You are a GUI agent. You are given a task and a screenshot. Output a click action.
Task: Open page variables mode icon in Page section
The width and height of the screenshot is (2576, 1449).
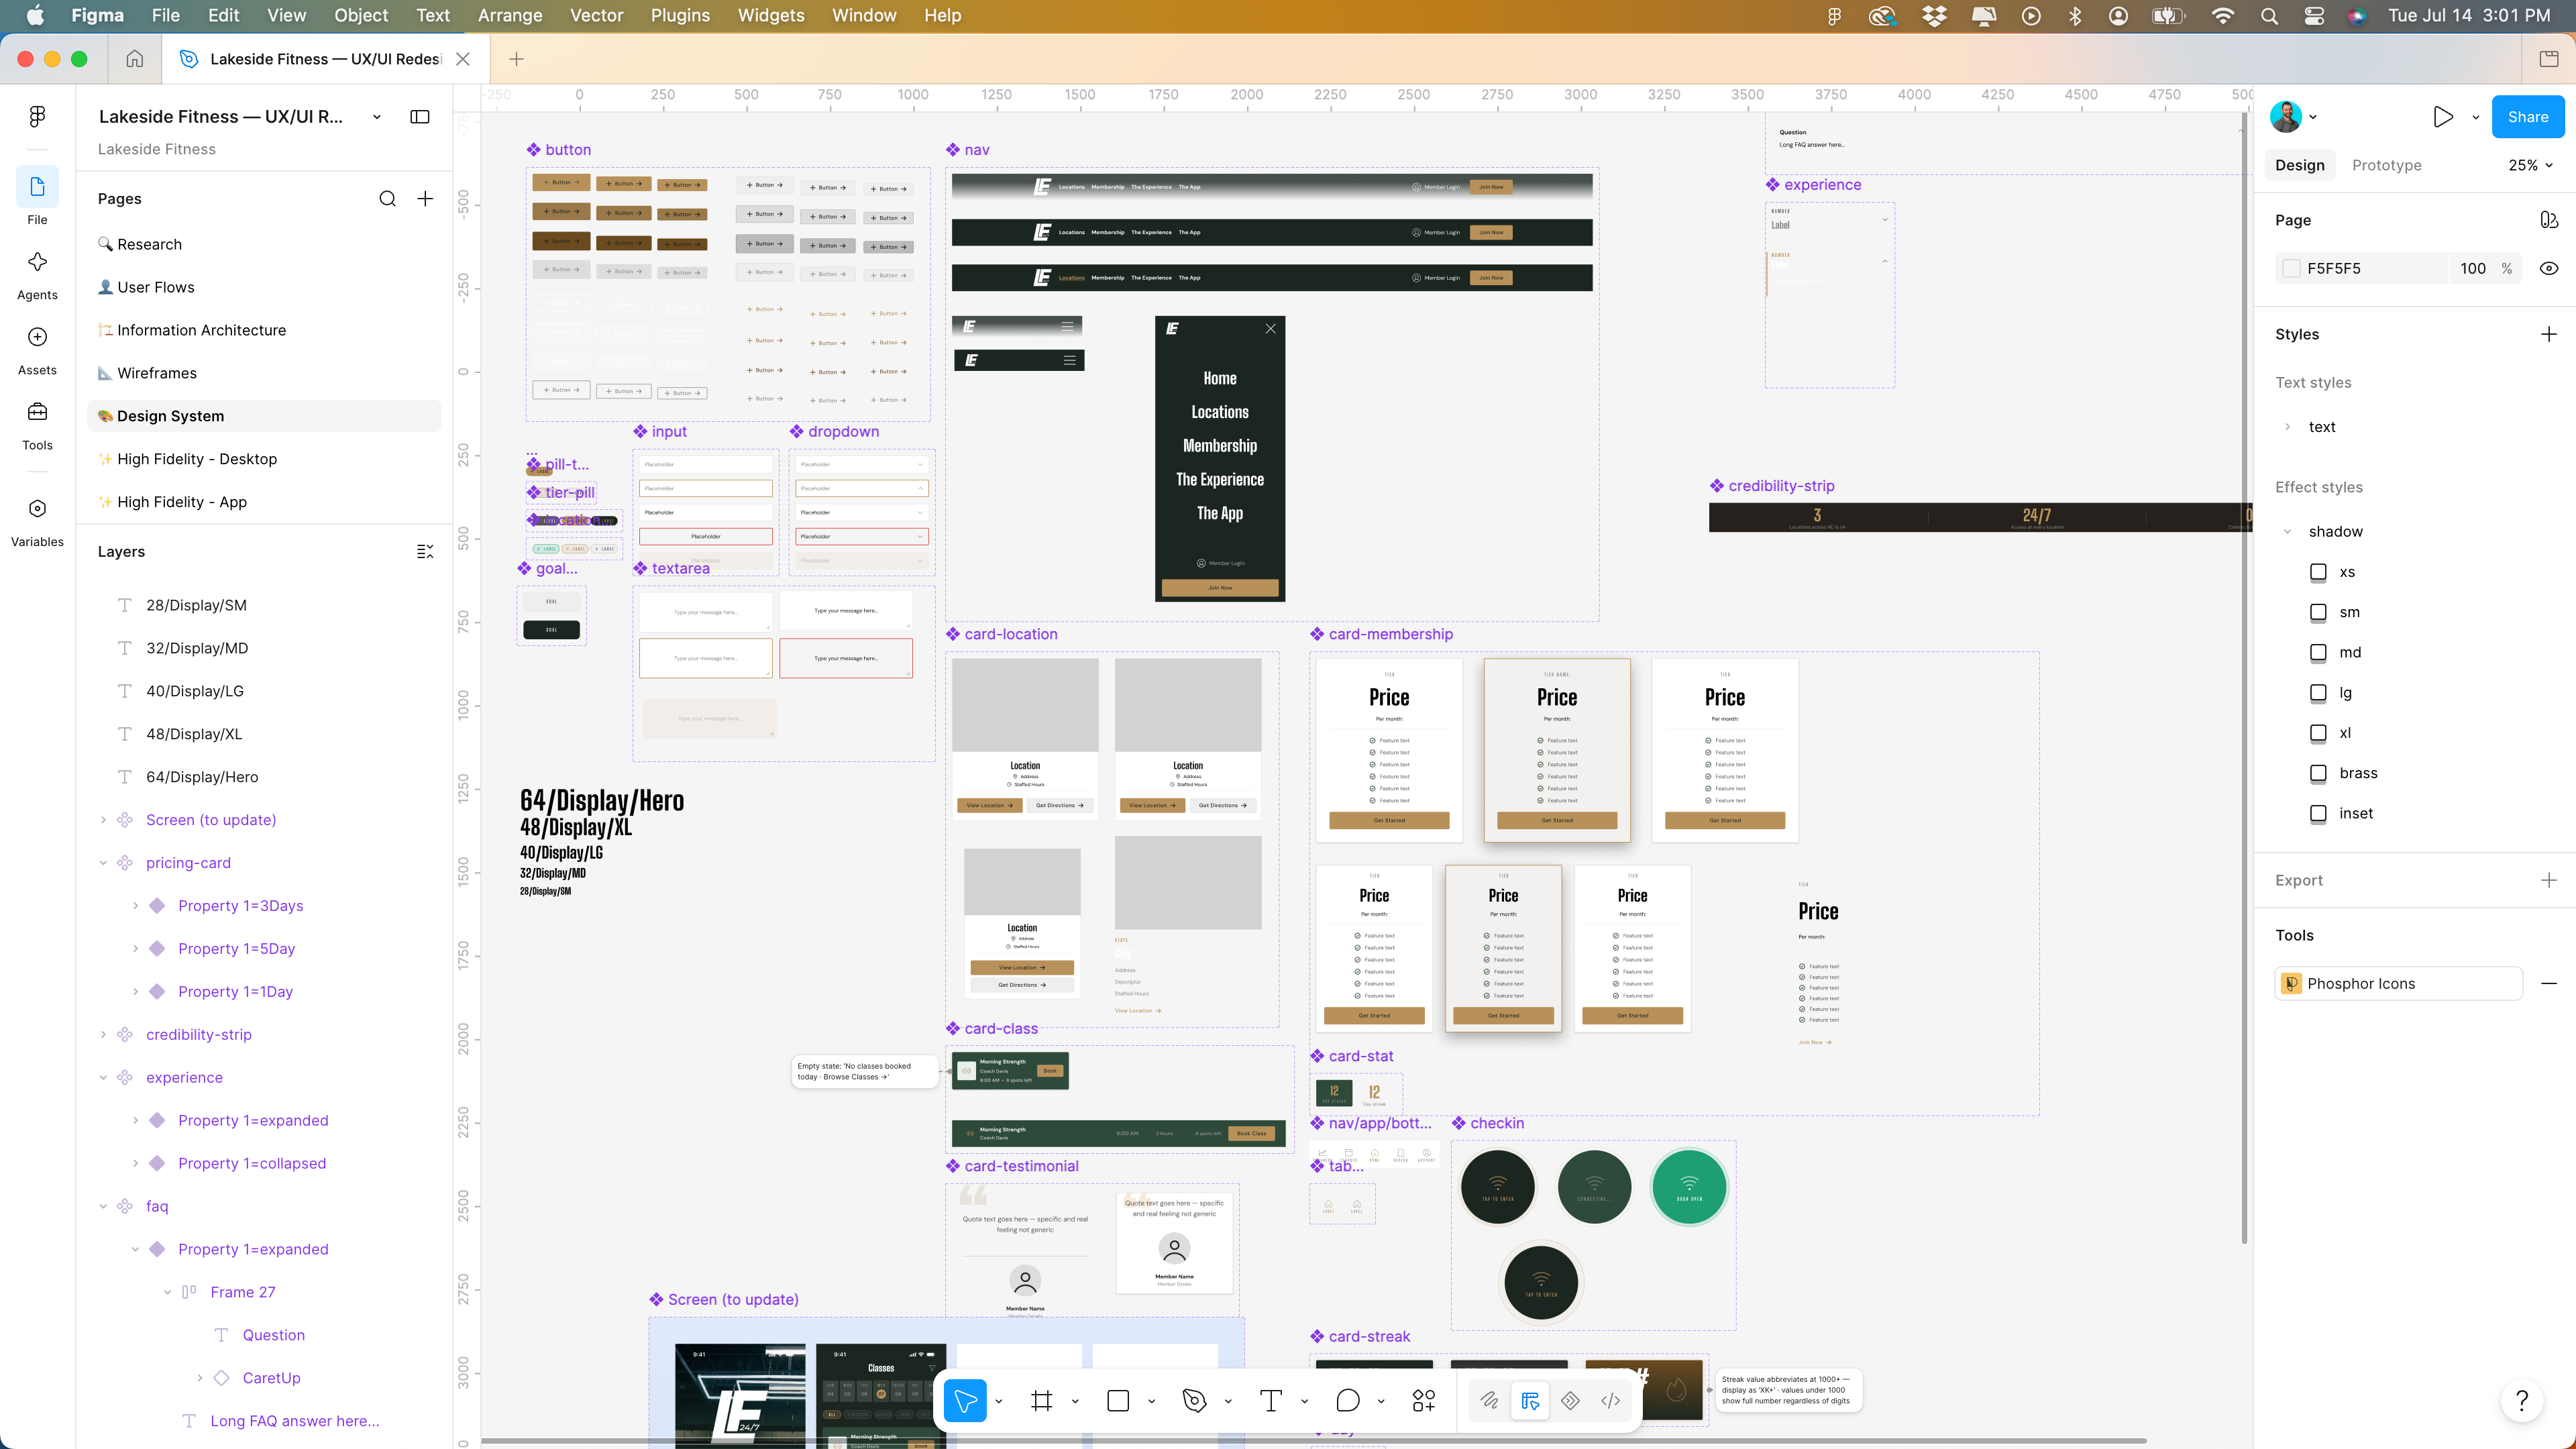2548,220
